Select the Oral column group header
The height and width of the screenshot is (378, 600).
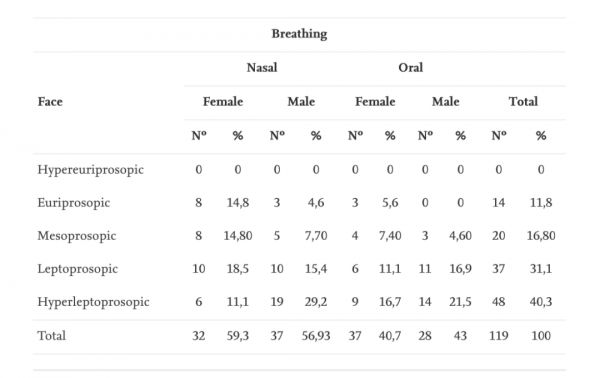point(411,68)
